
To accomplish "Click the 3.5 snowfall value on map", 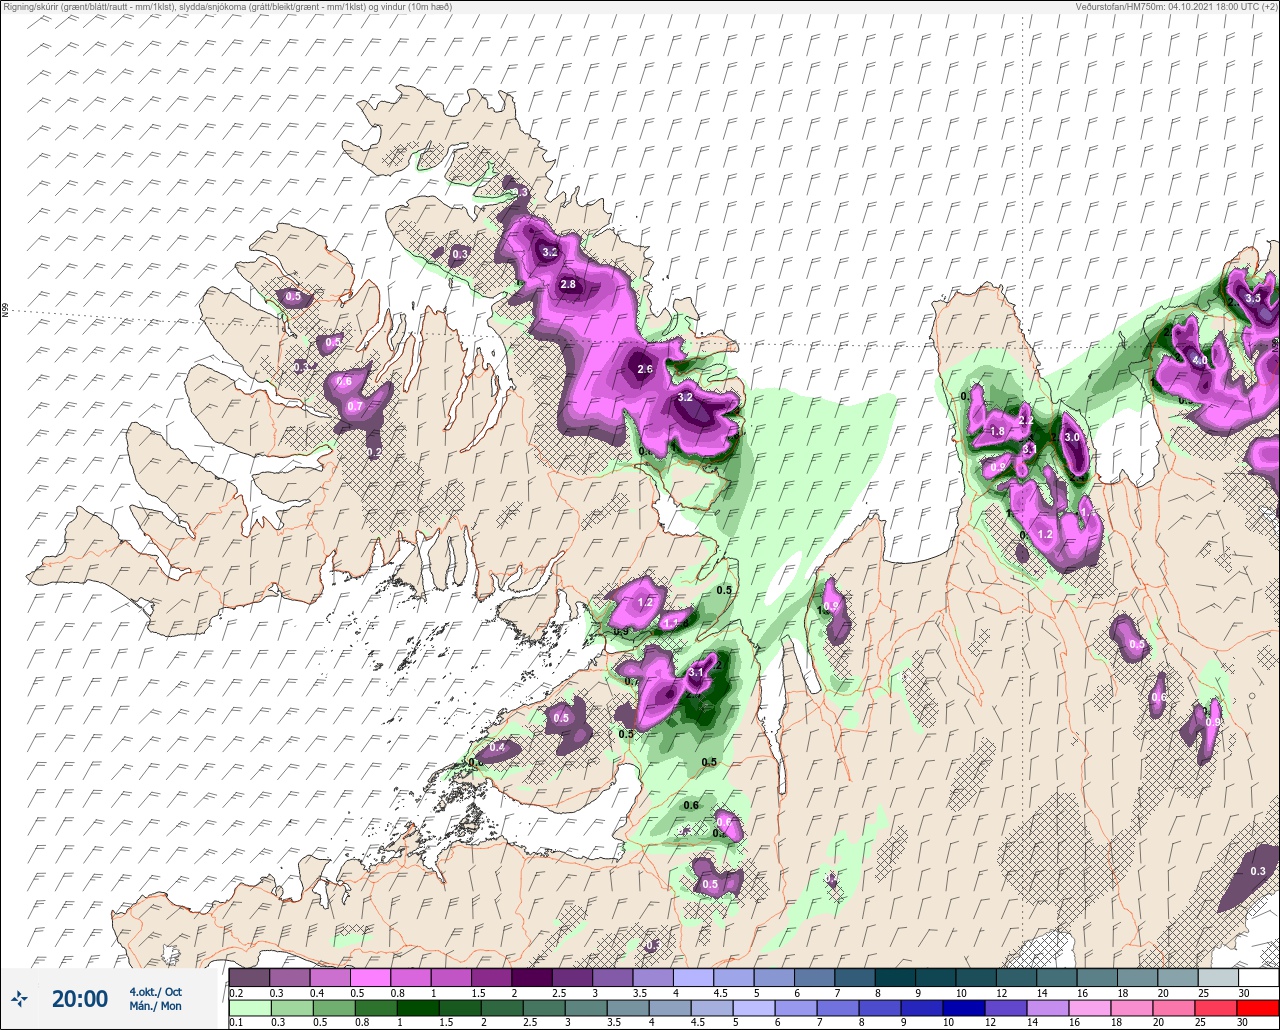I will click(x=1253, y=299).
